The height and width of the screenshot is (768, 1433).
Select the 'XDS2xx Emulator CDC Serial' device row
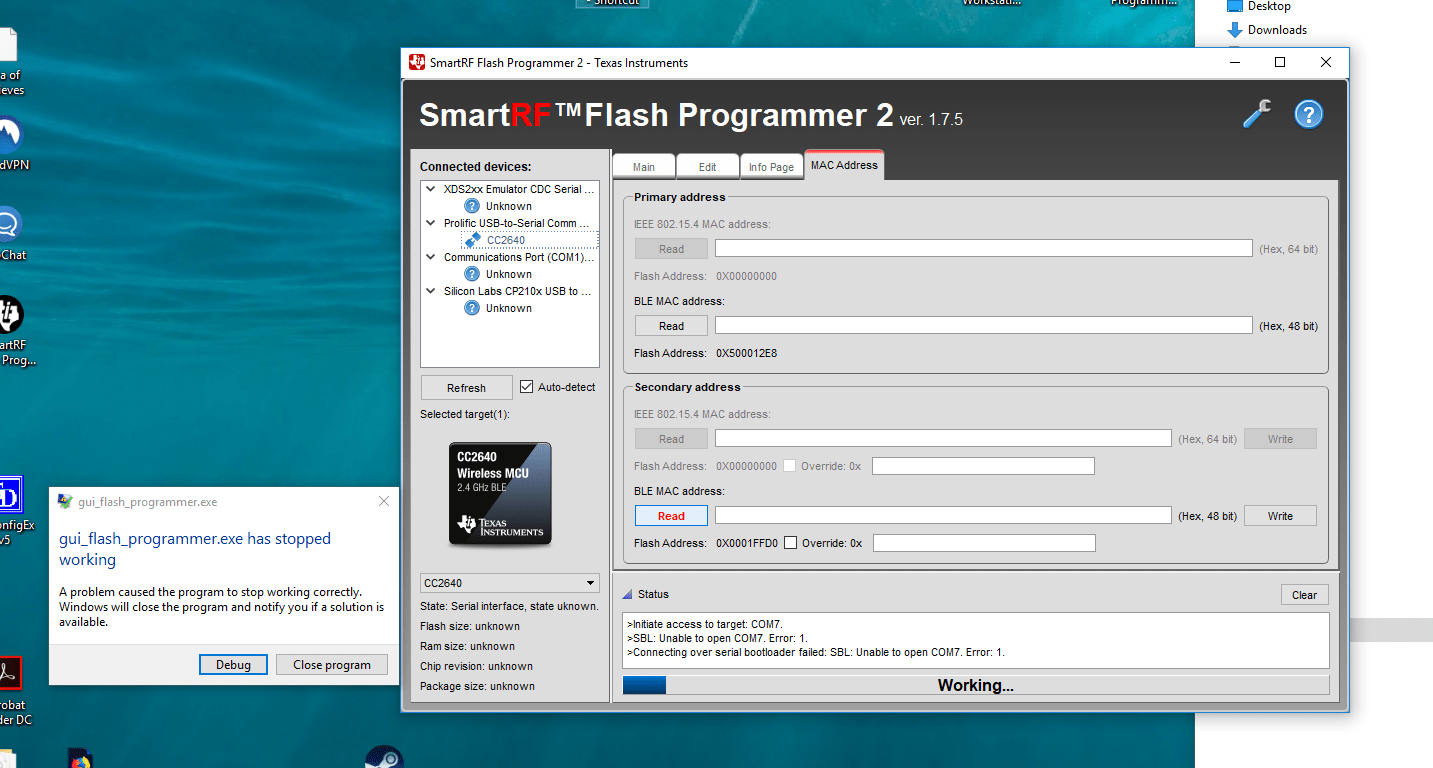tap(519, 189)
